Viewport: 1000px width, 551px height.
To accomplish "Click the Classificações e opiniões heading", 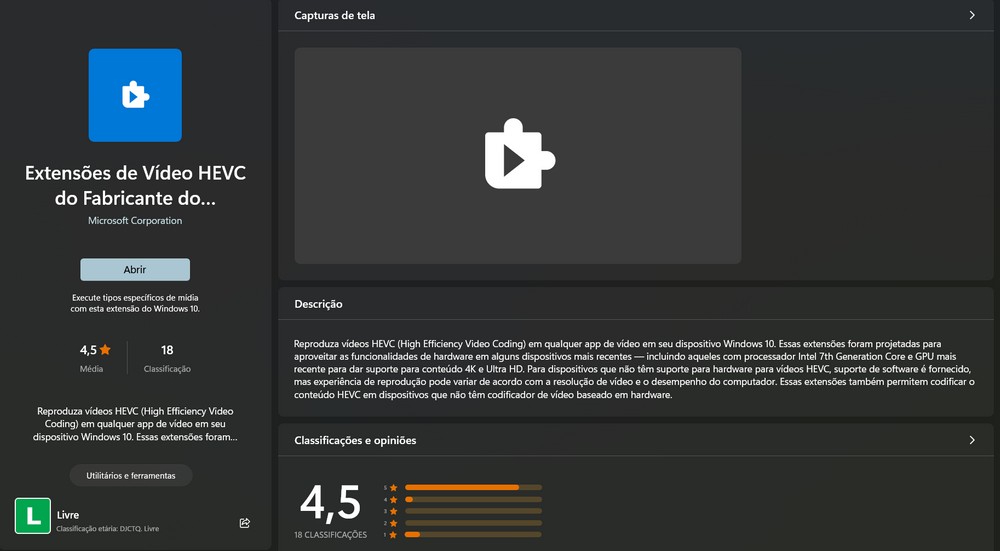I will point(355,440).
